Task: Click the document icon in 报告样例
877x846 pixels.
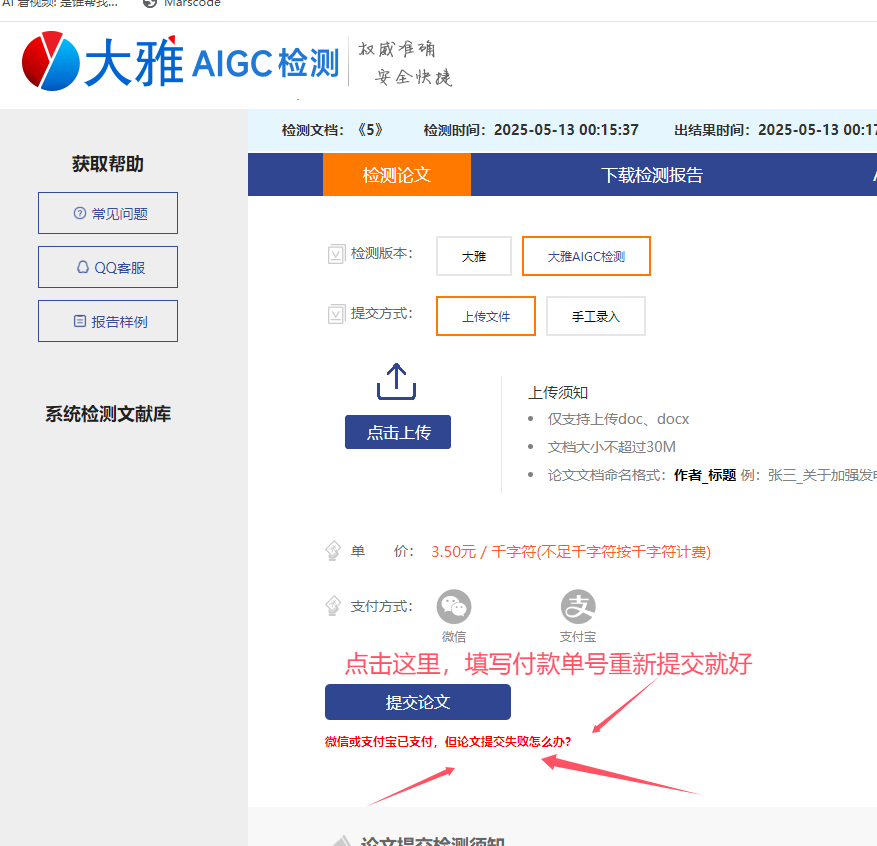Action: tap(80, 321)
